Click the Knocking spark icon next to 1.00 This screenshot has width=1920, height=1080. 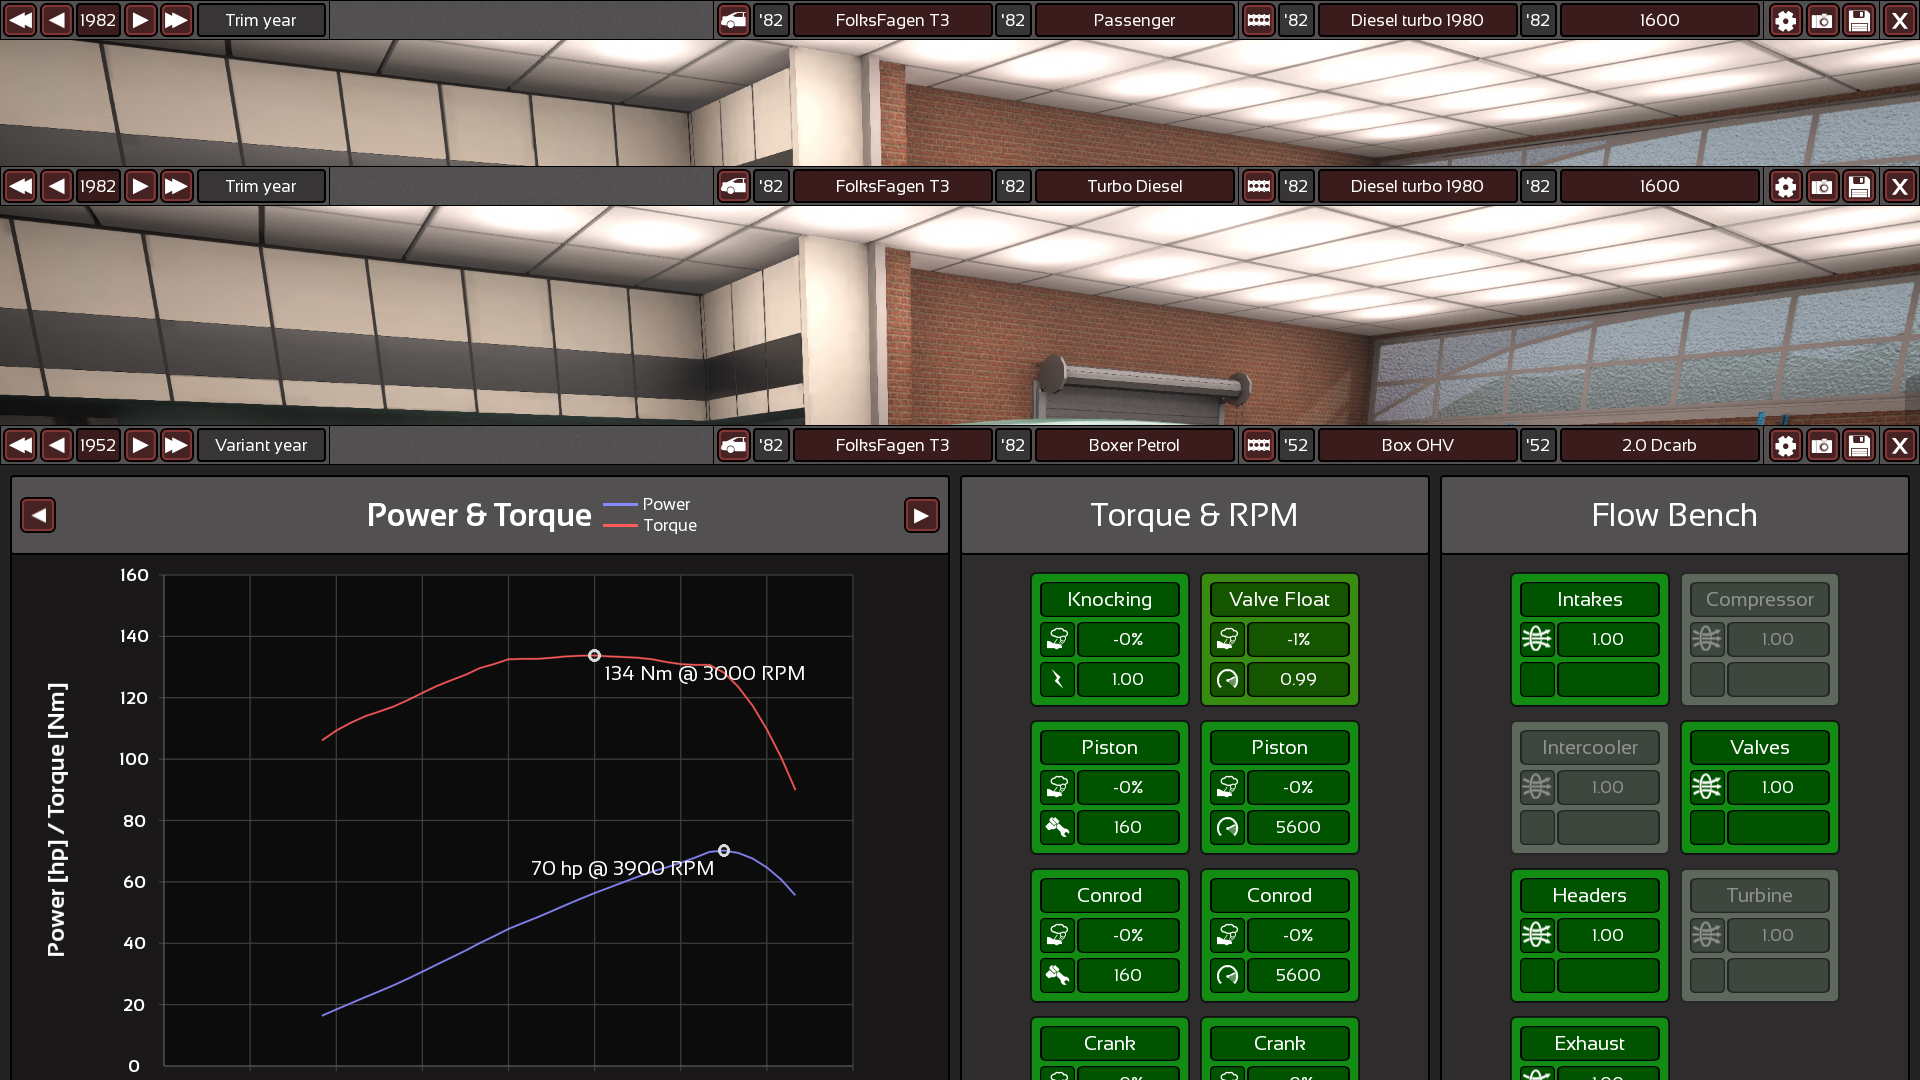1057,679
